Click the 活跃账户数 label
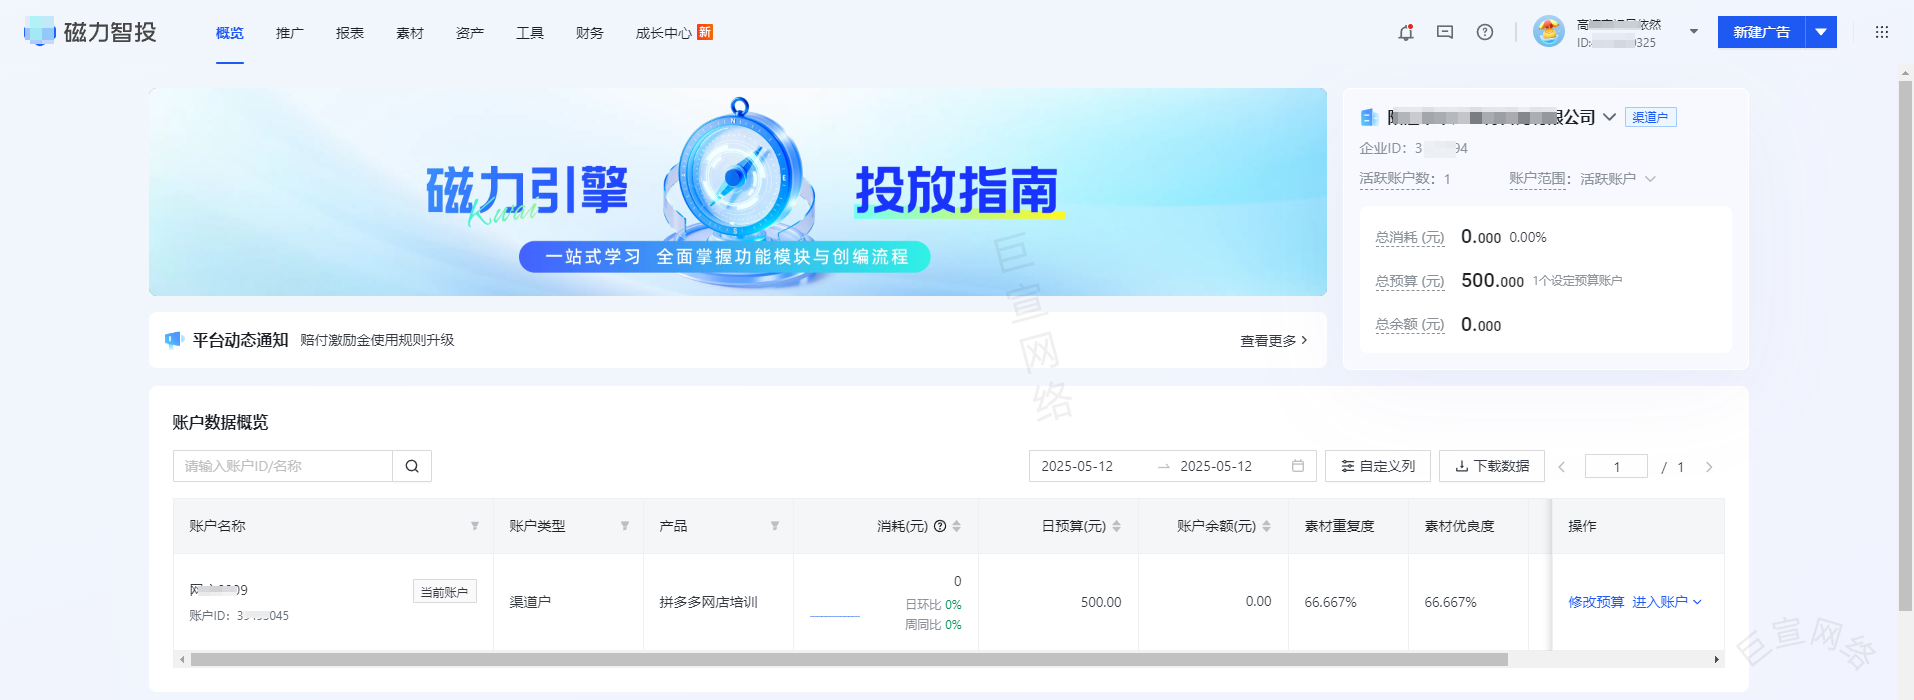Image resolution: width=1914 pixels, height=700 pixels. [x=1397, y=179]
